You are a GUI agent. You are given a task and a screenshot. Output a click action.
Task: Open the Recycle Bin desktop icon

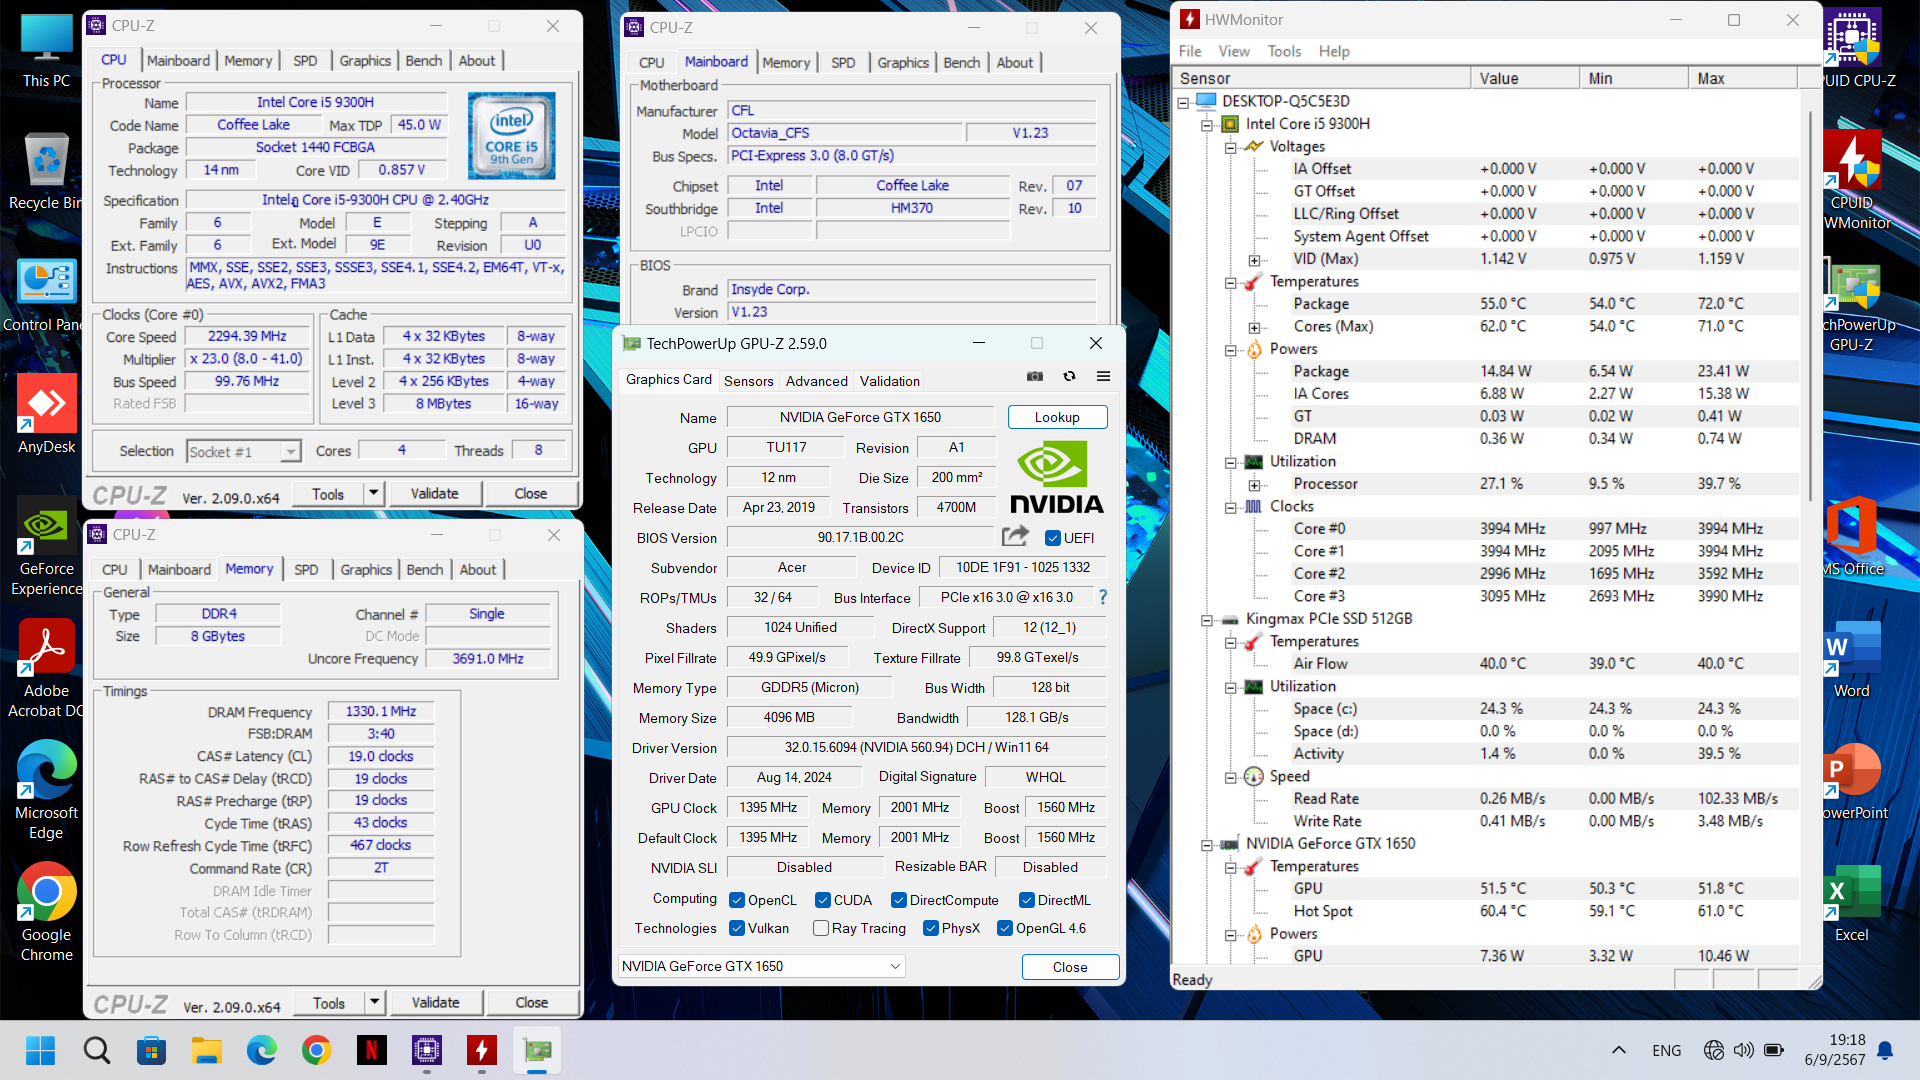tap(46, 172)
